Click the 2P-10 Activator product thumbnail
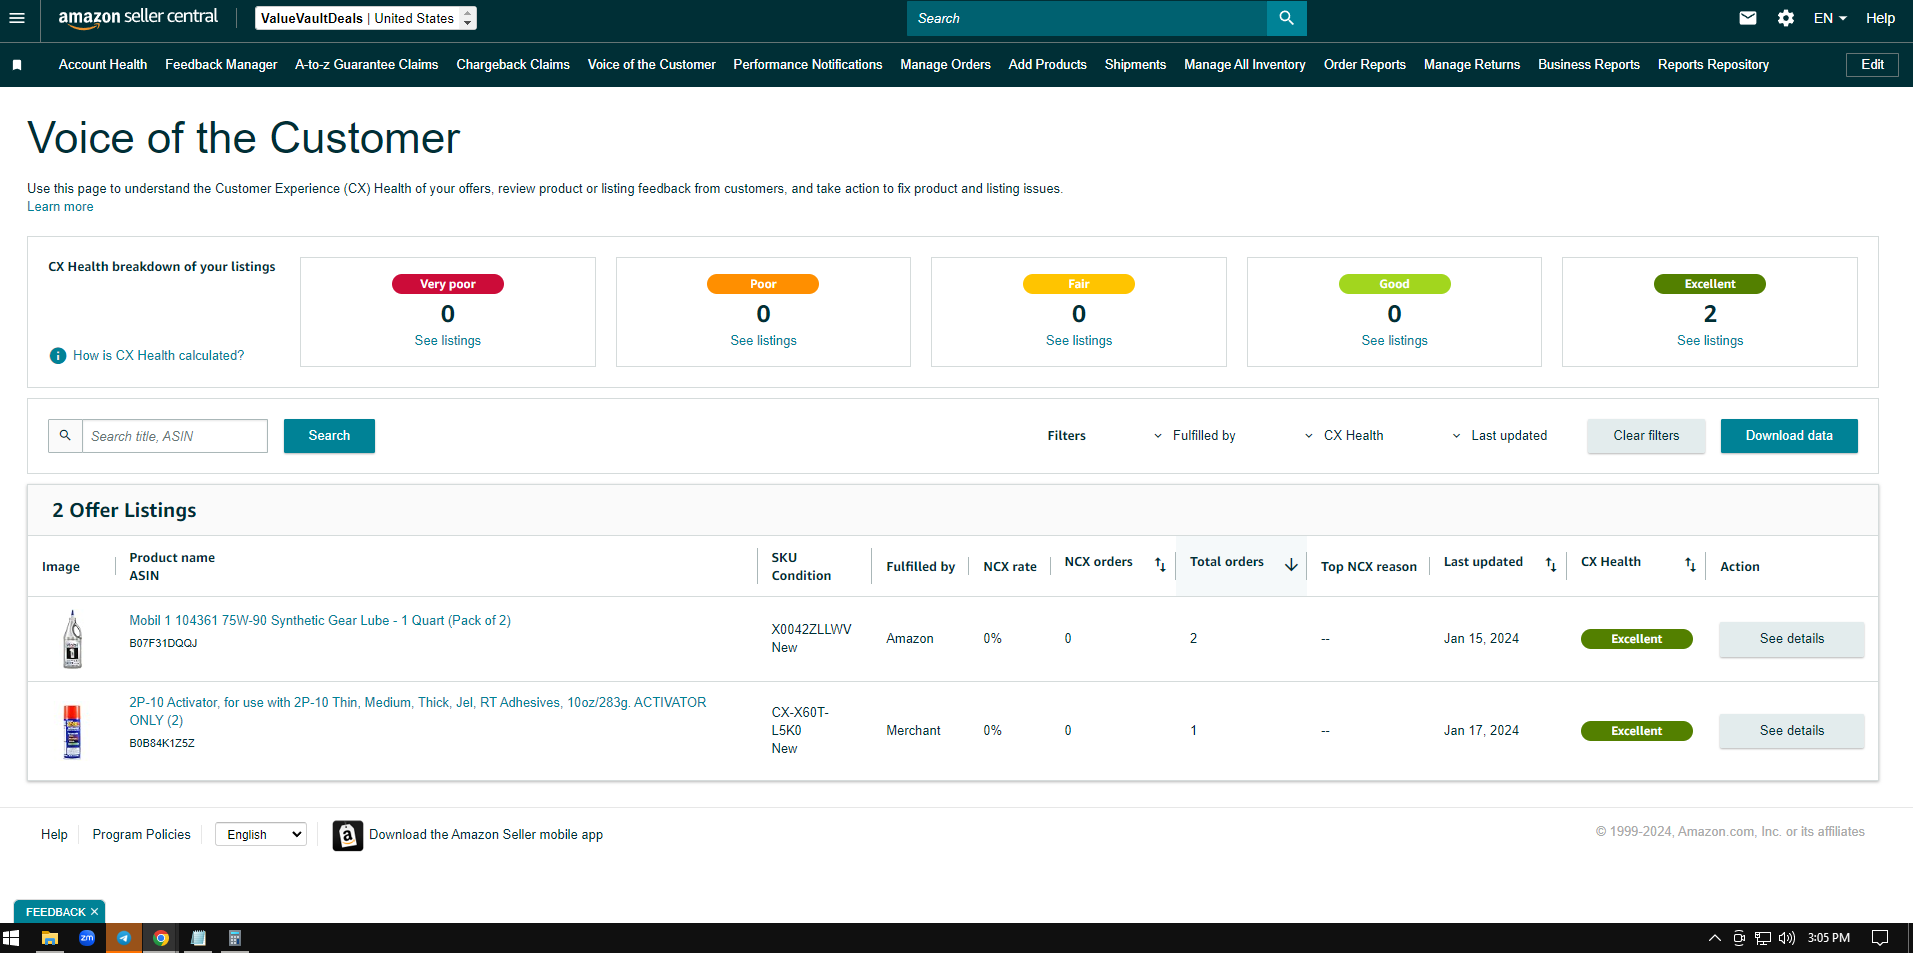 (72, 731)
